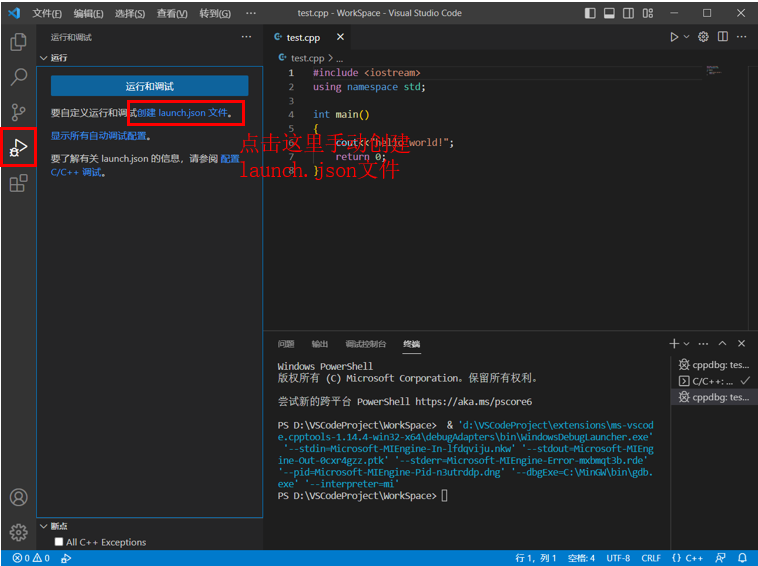Viewport: 758px width, 566px height.
Task: Open 配置 C/C++ 调试 documentation link
Action: coord(145,165)
